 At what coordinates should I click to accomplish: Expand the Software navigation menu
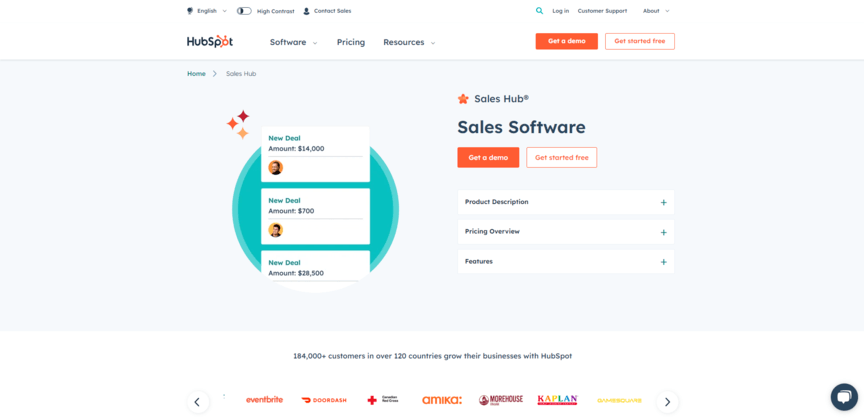[294, 42]
